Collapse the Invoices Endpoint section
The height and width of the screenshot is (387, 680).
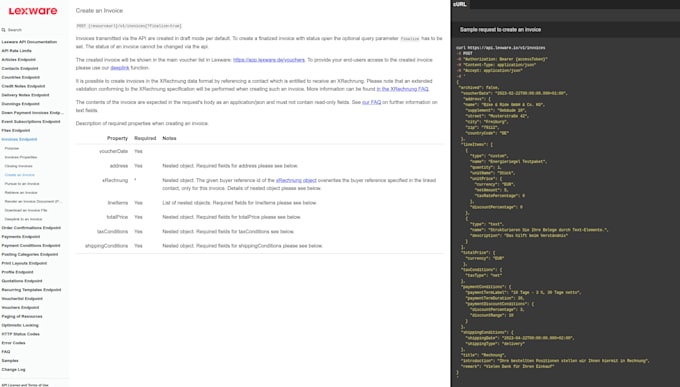(x=19, y=139)
